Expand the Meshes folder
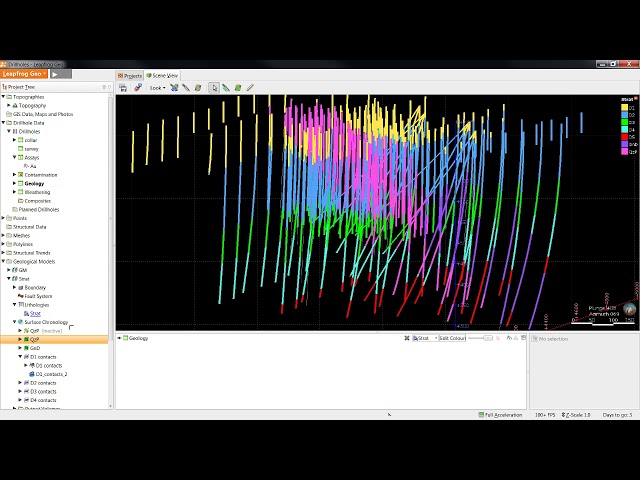 pos(4,236)
